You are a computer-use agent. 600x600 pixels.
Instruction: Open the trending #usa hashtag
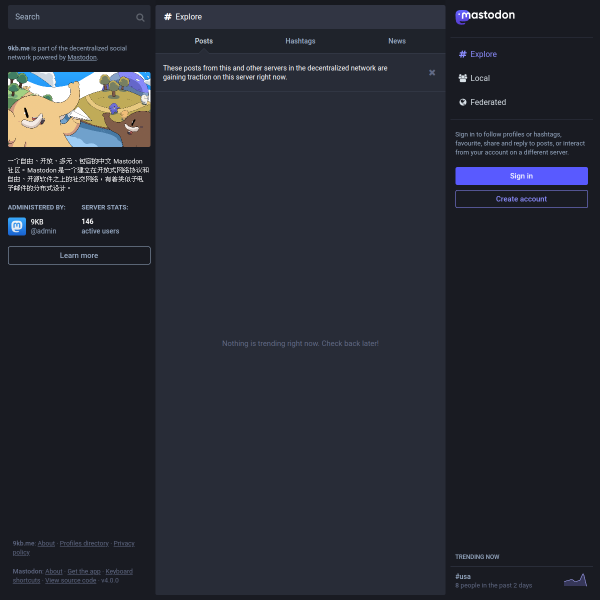pyautogui.click(x=463, y=576)
